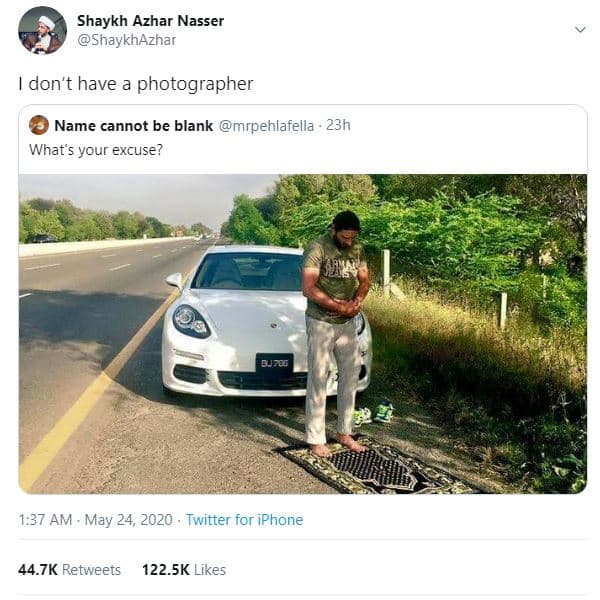Screen dimensions: 600x600
Task: Select the "I don't have a photographer" text
Action: click(135, 84)
